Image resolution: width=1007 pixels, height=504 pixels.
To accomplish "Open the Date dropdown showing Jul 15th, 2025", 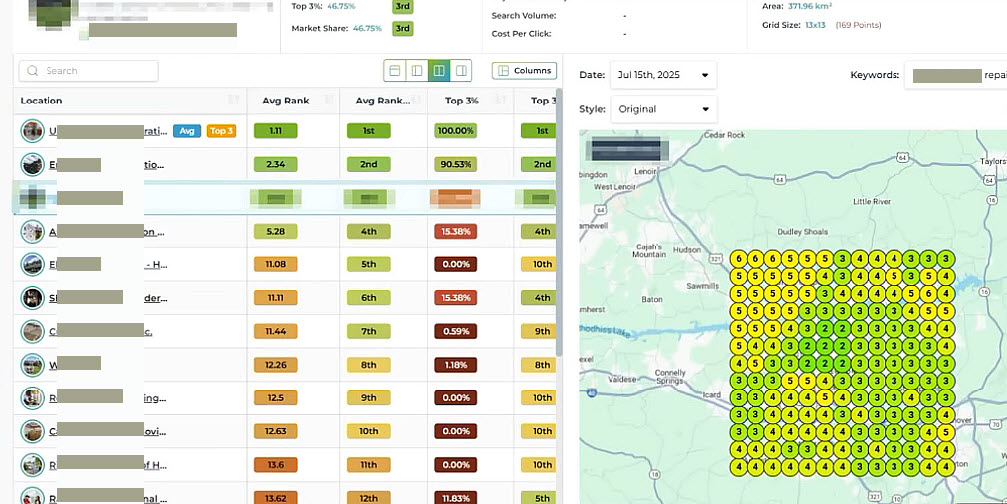I will pyautogui.click(x=663, y=75).
